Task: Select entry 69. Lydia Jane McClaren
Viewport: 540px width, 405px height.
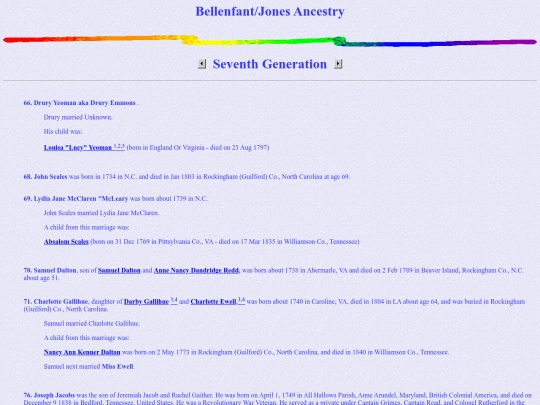Action: (76, 199)
